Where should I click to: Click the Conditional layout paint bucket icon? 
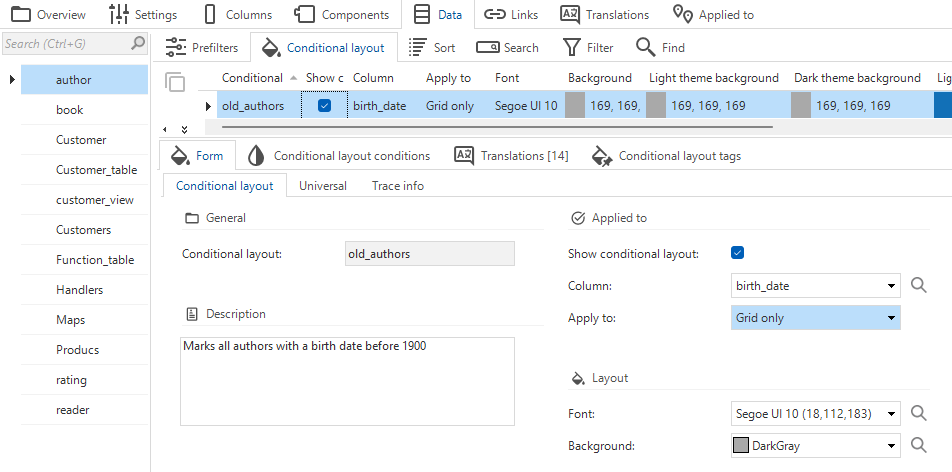click(270, 47)
